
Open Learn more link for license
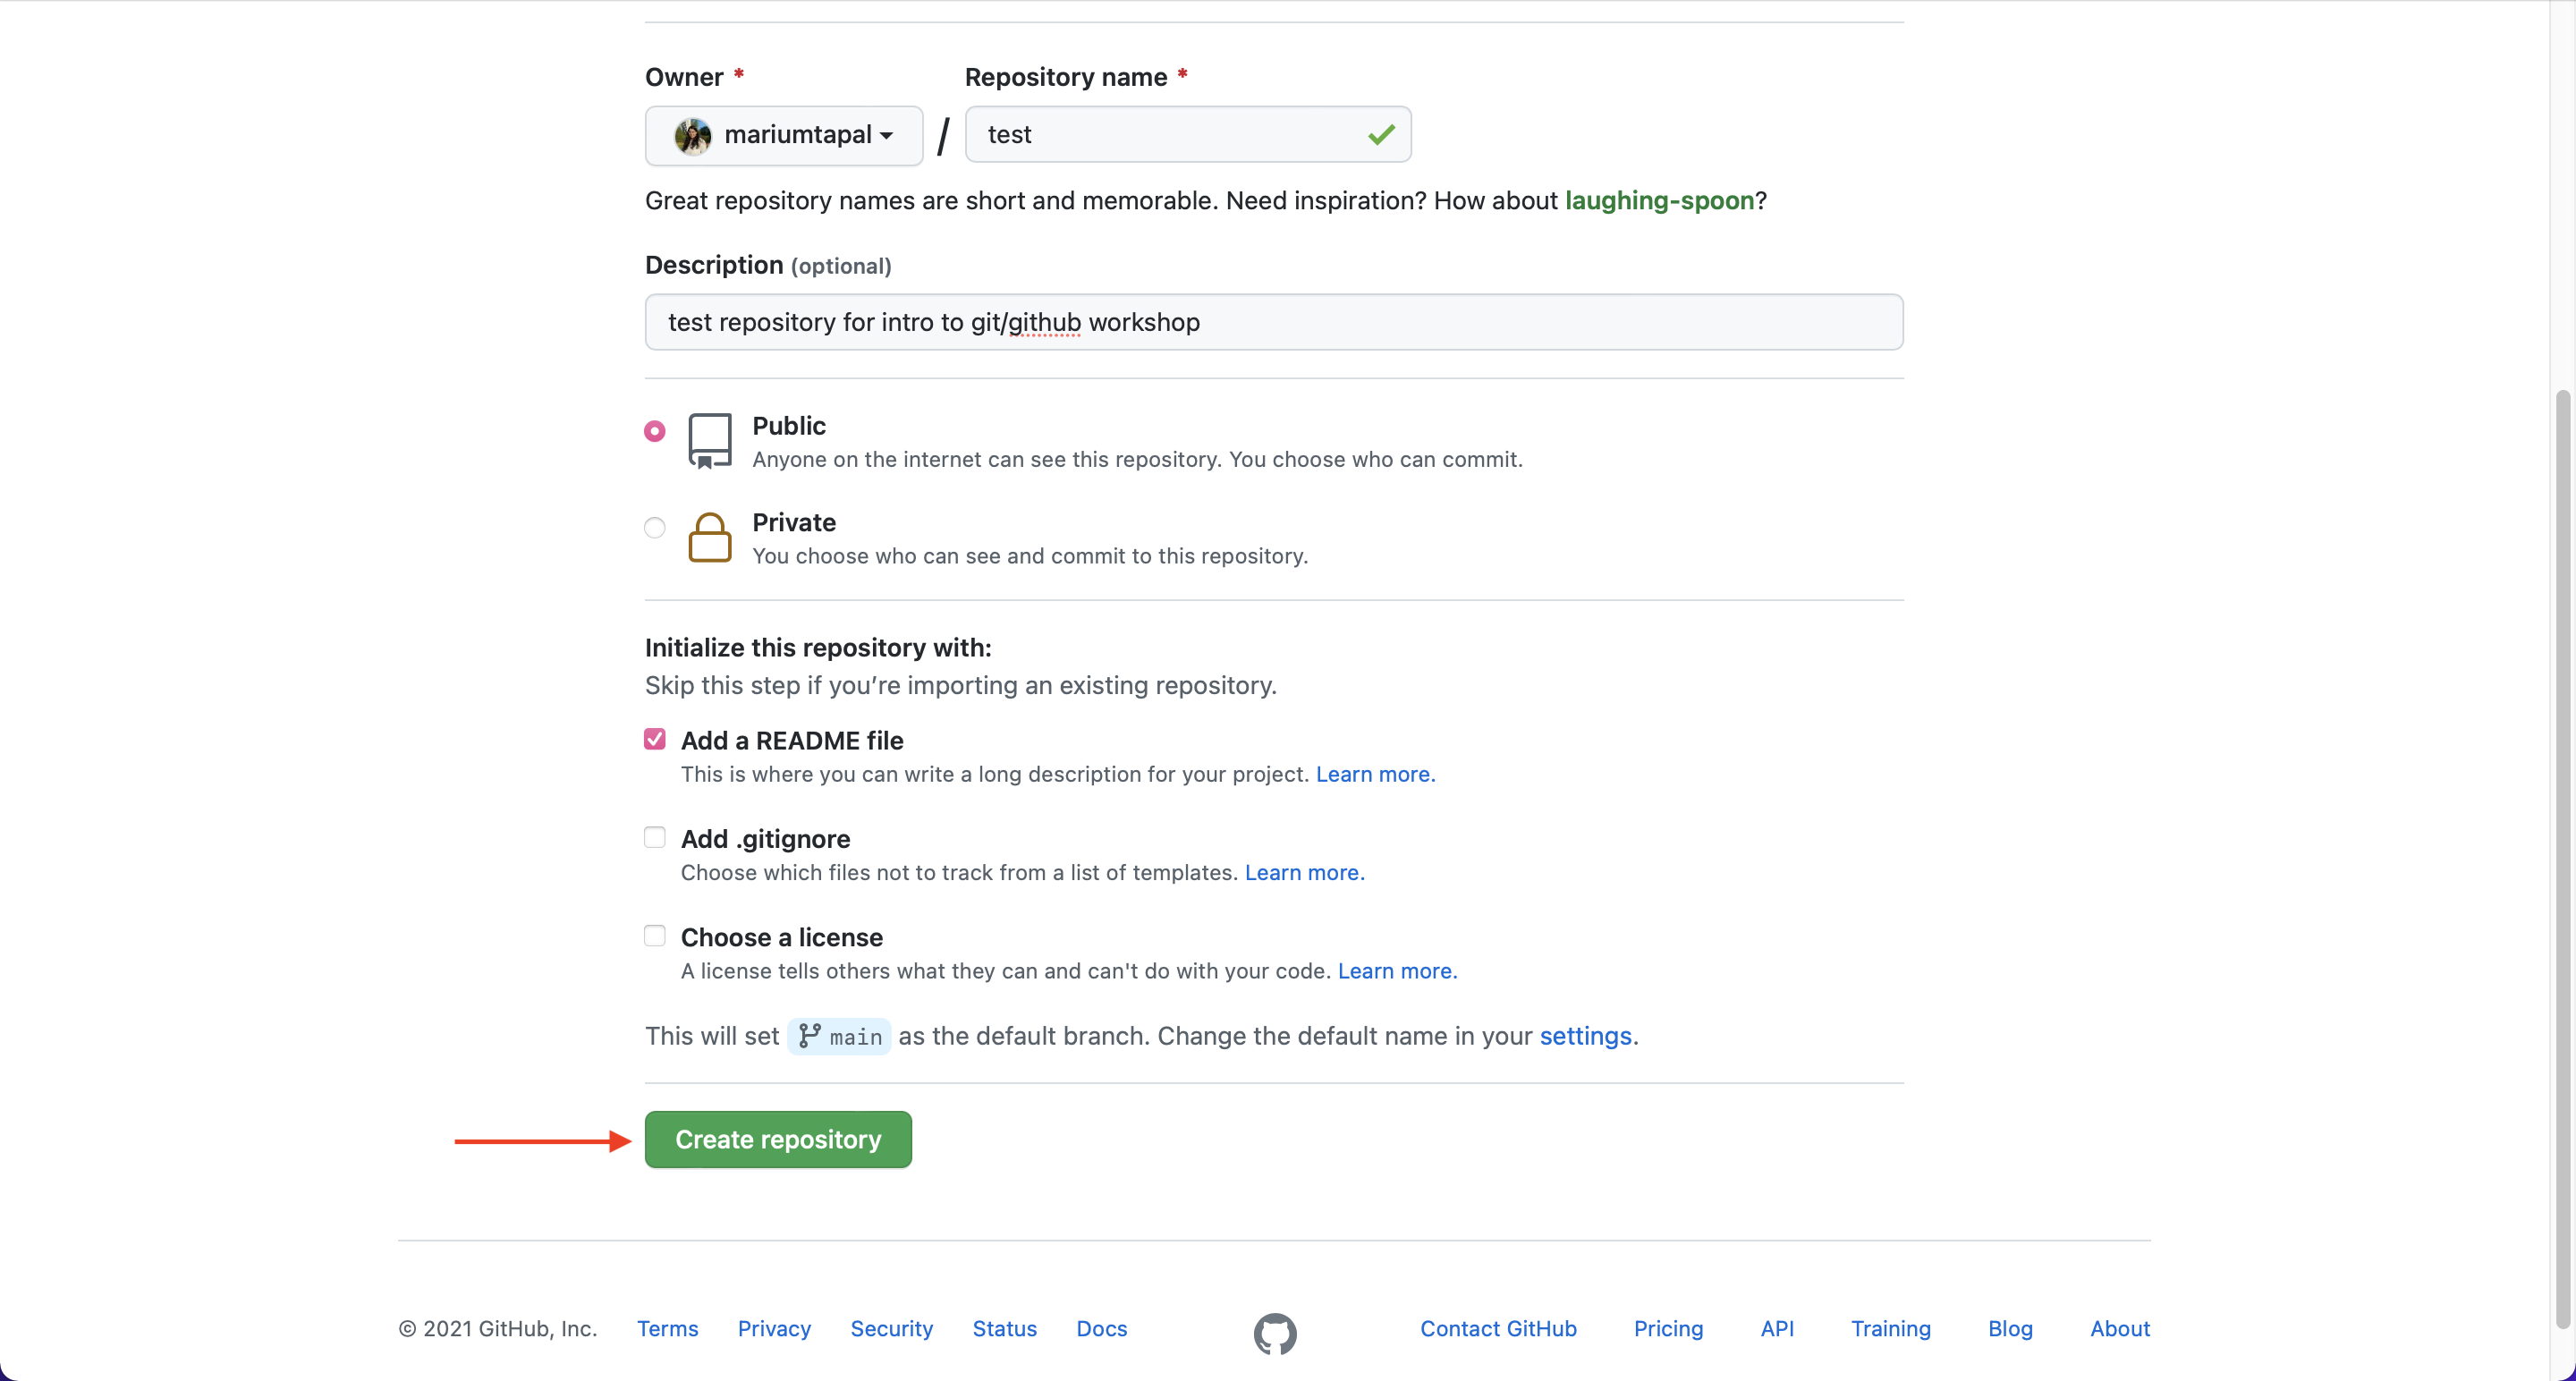coord(1397,971)
